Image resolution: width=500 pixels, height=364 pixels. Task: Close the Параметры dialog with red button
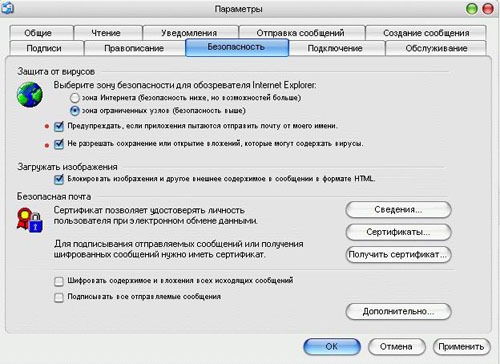tap(488, 9)
